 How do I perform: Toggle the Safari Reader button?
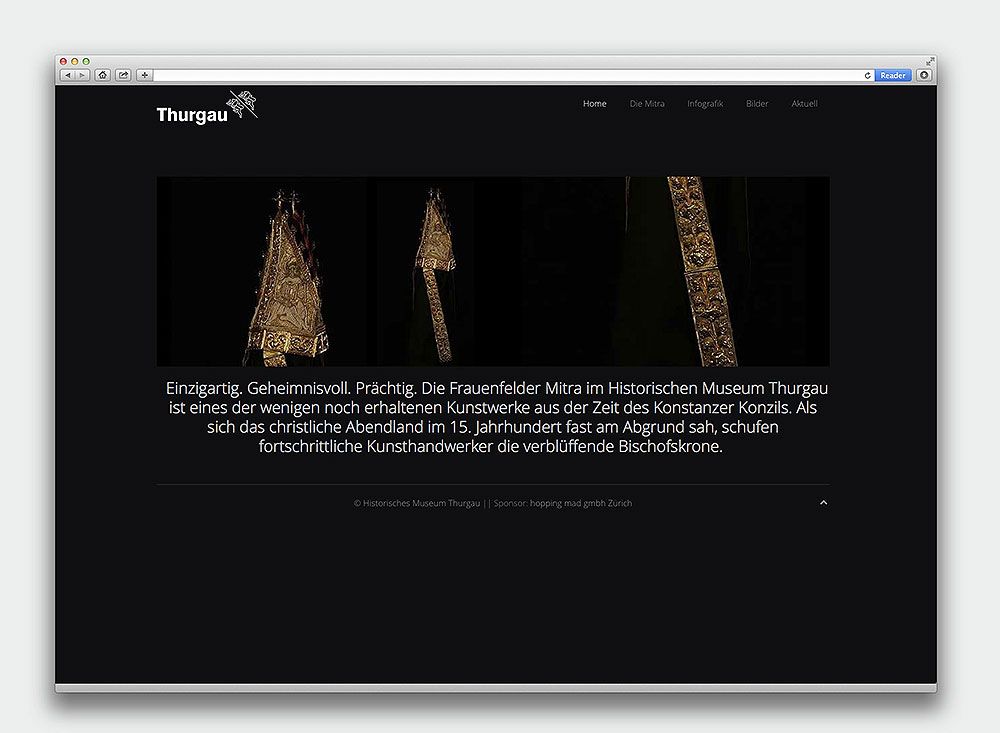coord(893,76)
